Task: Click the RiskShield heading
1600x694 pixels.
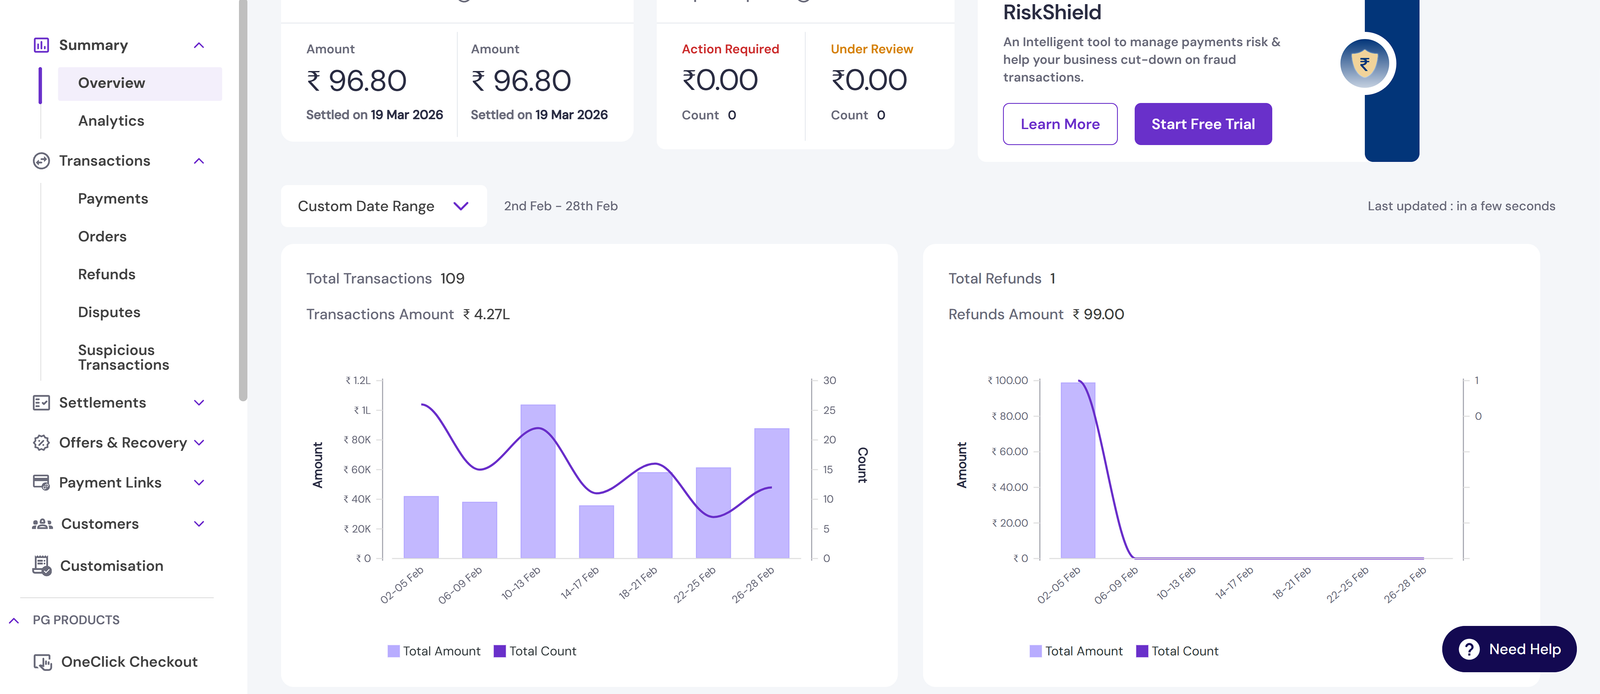Action: point(1052,13)
